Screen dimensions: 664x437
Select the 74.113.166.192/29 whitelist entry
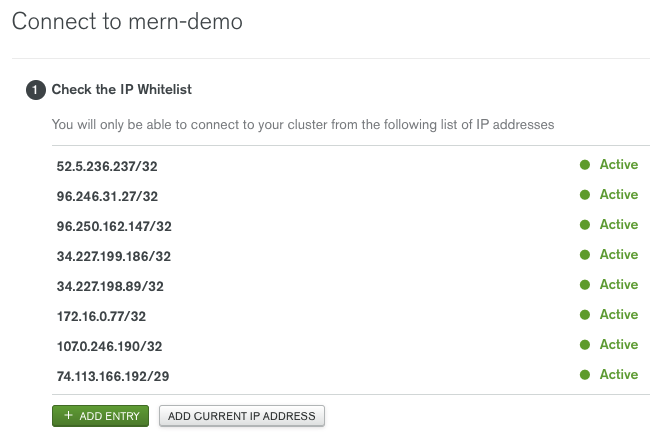pos(113,376)
